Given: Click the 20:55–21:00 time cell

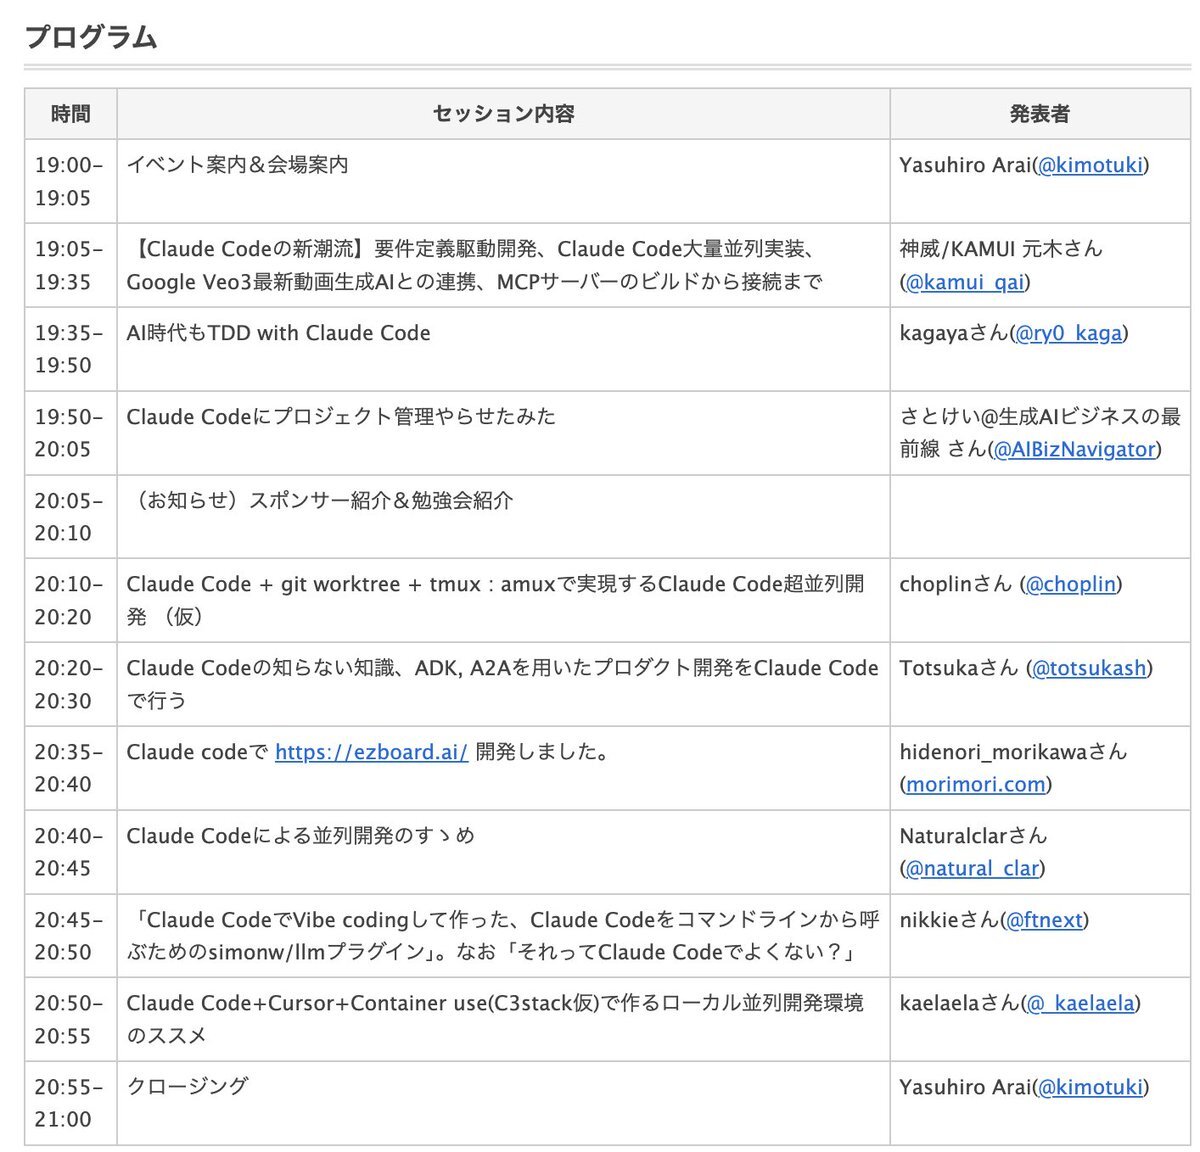Looking at the screenshot, I should [x=71, y=1103].
